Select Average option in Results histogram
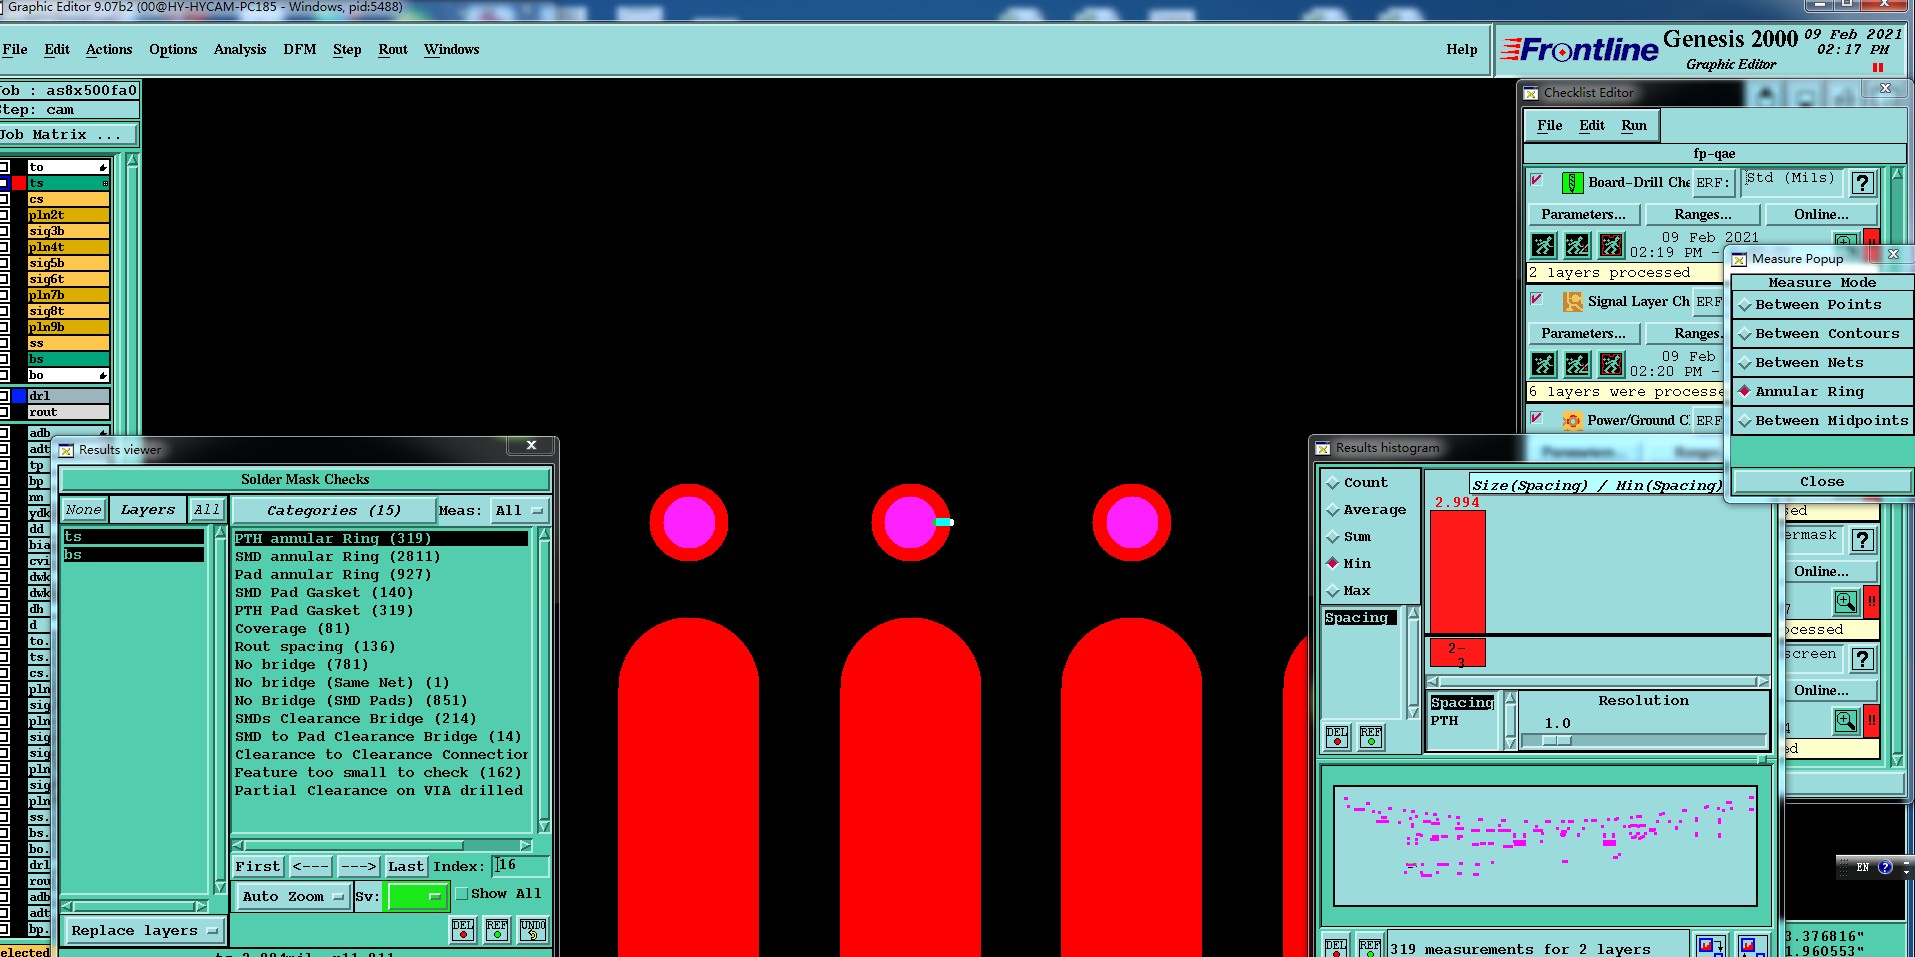 [1366, 510]
